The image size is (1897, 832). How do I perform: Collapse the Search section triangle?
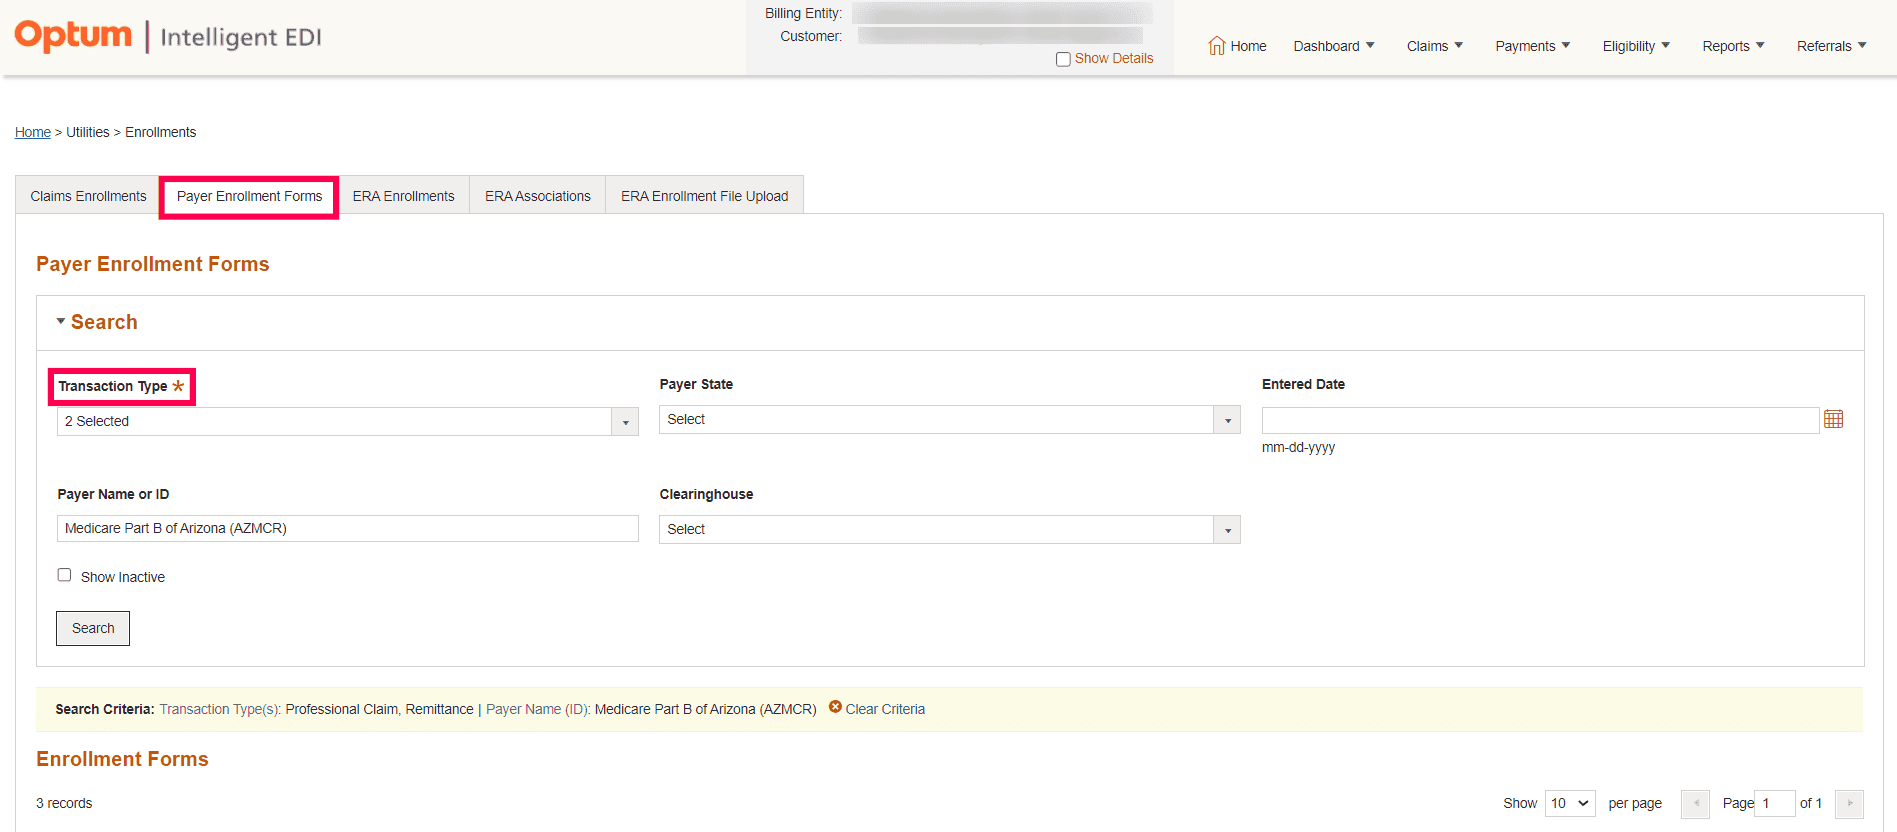[x=61, y=321]
